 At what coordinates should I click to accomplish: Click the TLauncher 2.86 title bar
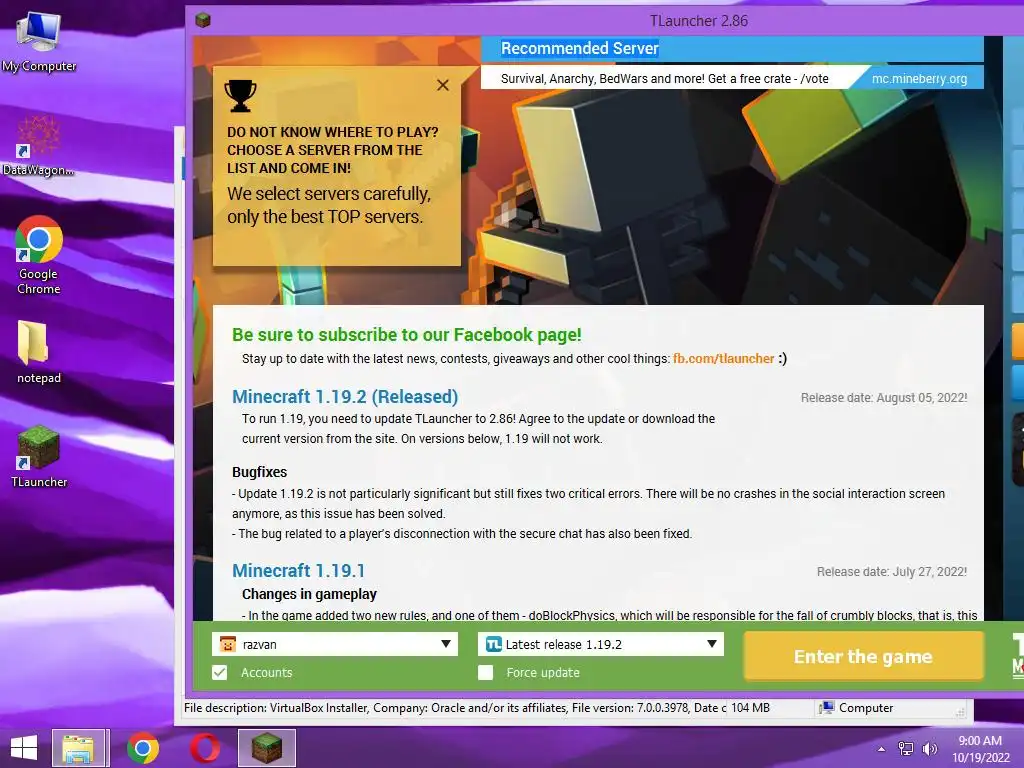[699, 20]
